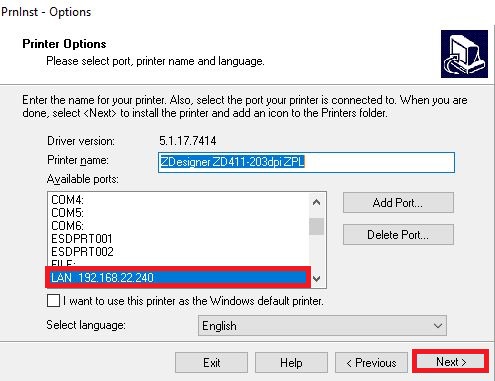The width and height of the screenshot is (495, 381).
Task: Click the Next button
Action: coord(451,362)
